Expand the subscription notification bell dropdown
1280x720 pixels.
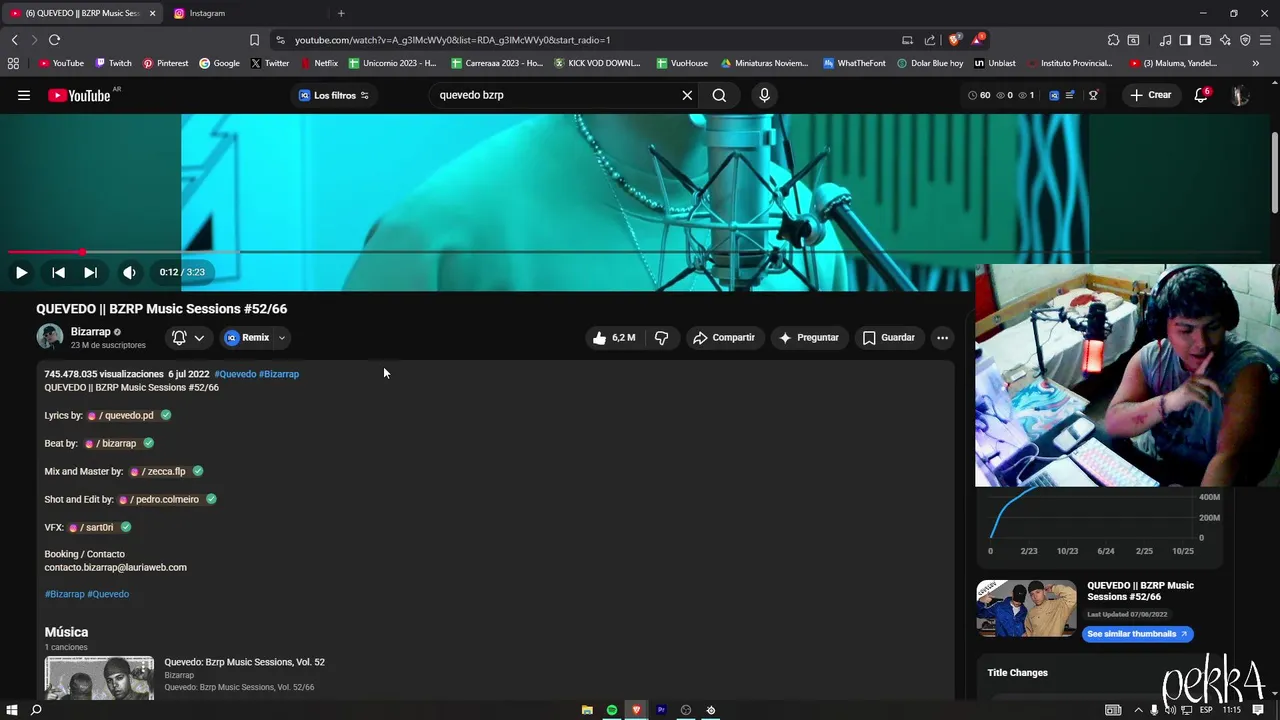188,338
